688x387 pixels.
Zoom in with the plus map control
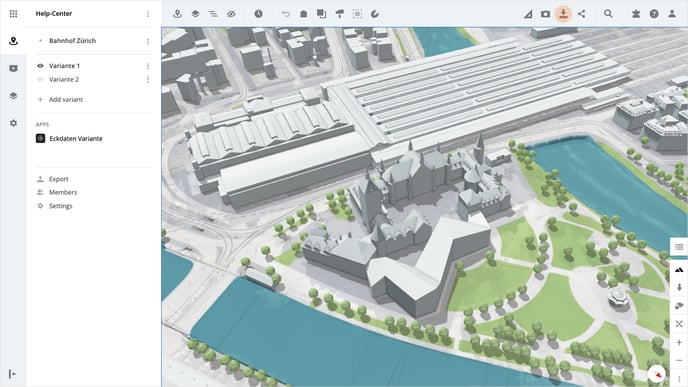[x=679, y=342]
